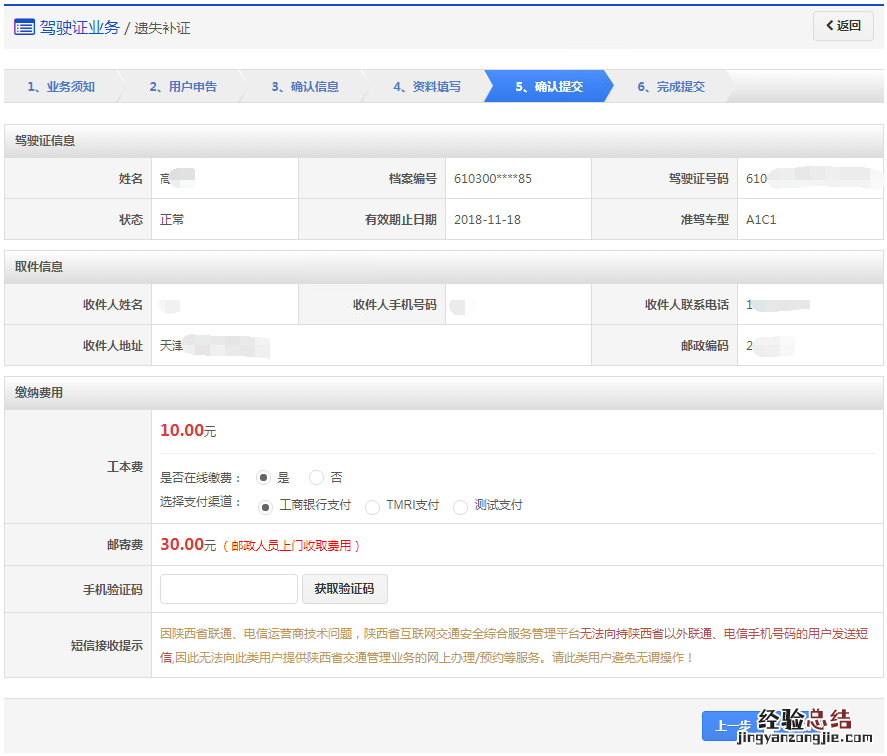Click the 获取验证码 button
The width and height of the screenshot is (887, 756).
click(x=344, y=589)
